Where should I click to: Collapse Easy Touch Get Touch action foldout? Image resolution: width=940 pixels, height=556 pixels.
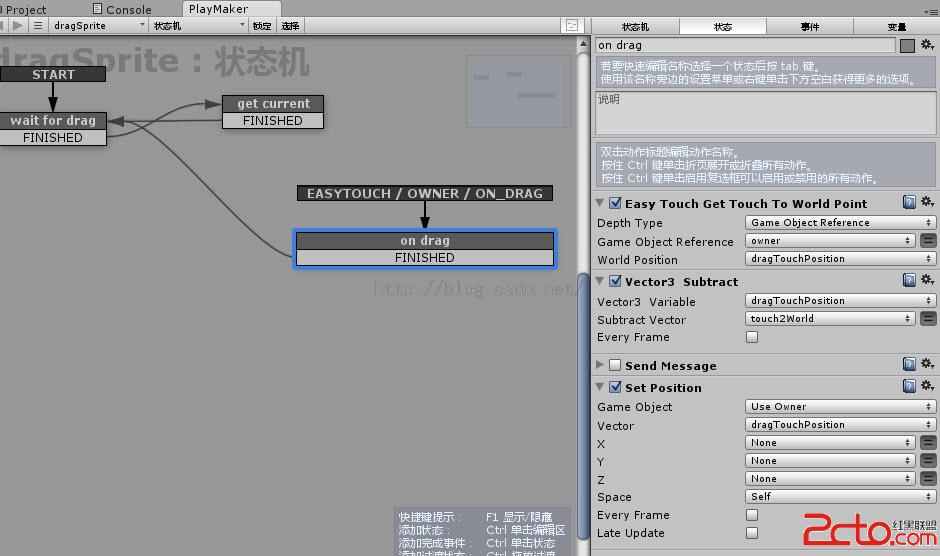point(599,203)
